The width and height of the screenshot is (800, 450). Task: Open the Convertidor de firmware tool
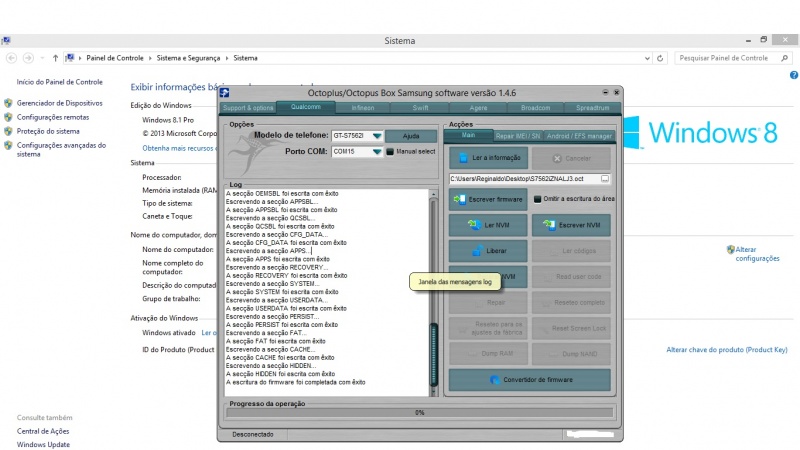coord(530,380)
